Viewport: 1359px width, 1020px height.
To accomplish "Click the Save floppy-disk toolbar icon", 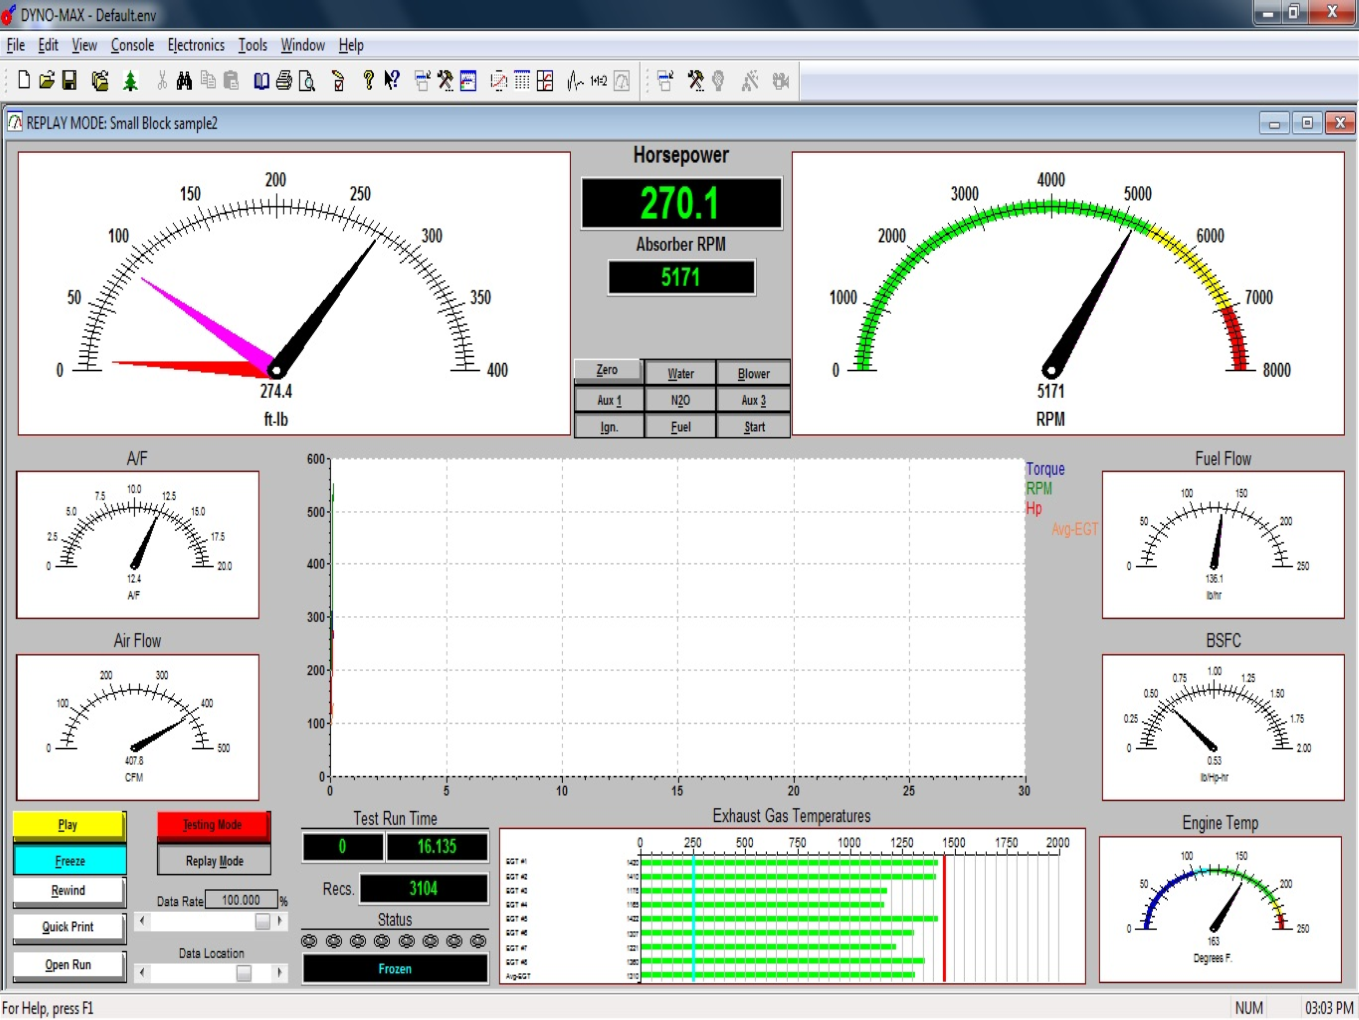I will pos(70,81).
